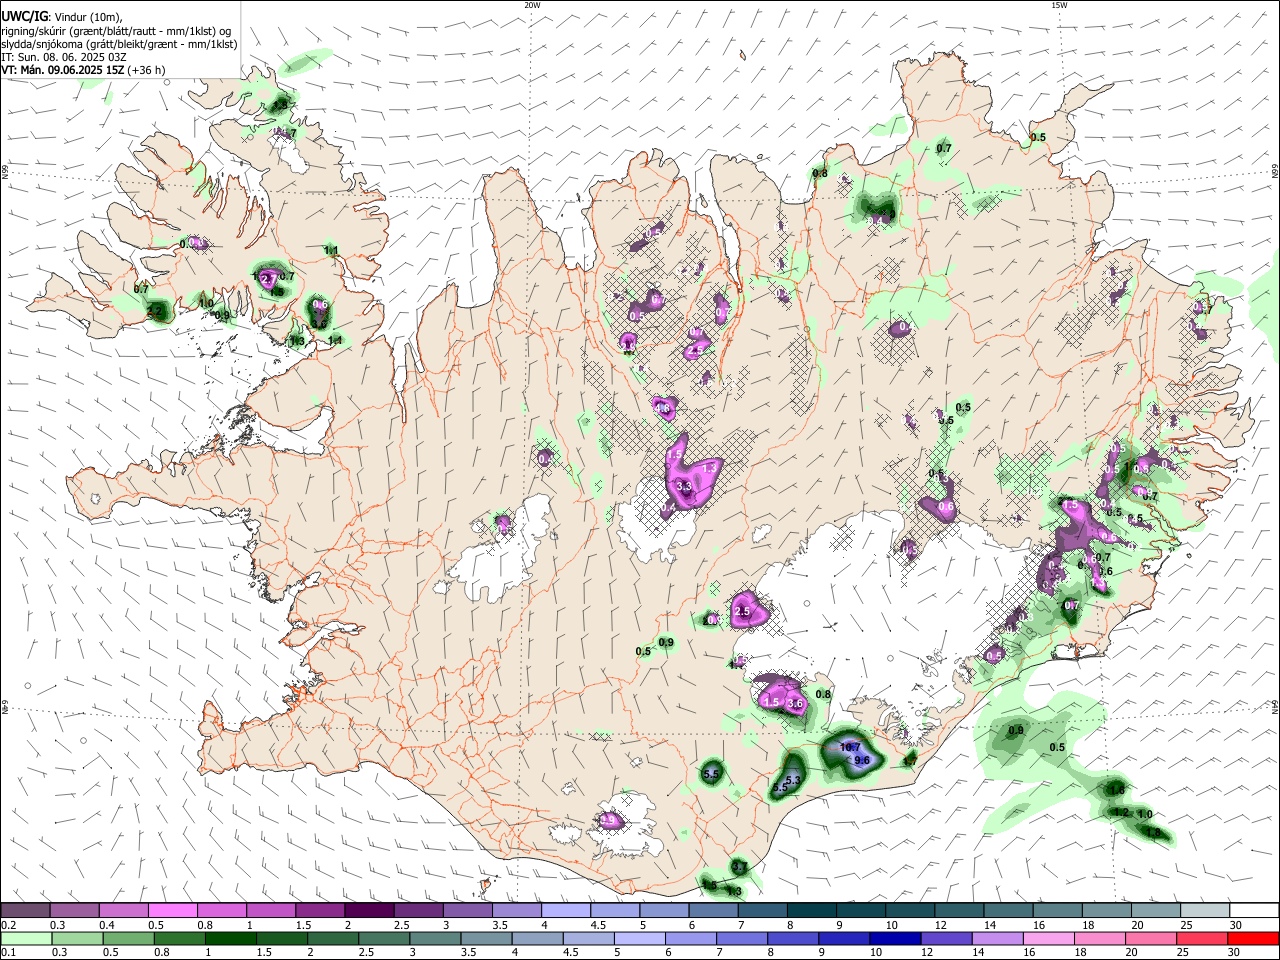This screenshot has width=1280, height=960.
Task: Click the '0.2' label on the snow scale
Action: 8,925
